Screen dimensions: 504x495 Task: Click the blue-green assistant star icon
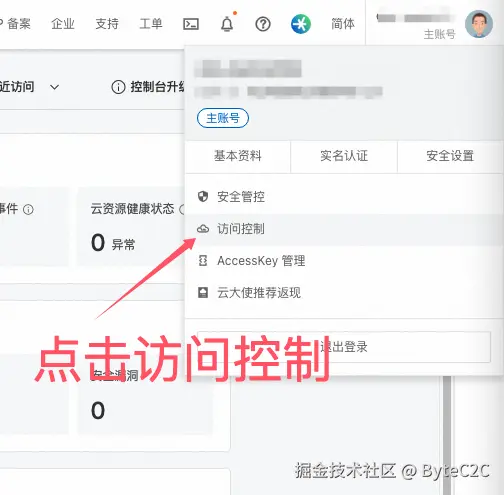[x=301, y=24]
